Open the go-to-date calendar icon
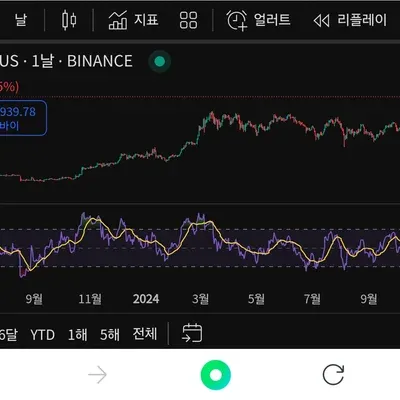 point(192,333)
